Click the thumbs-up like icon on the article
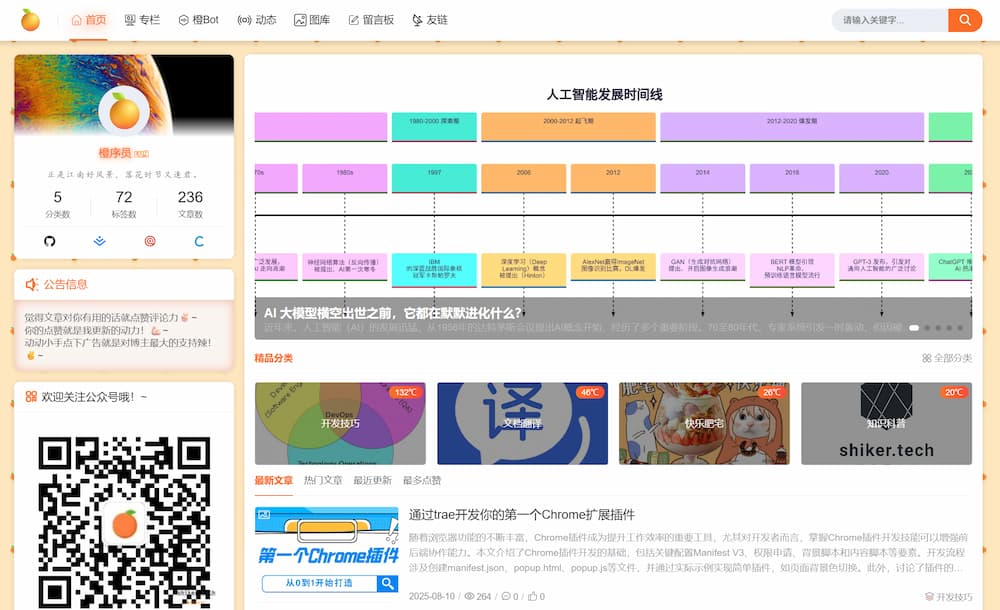 [x=534, y=595]
